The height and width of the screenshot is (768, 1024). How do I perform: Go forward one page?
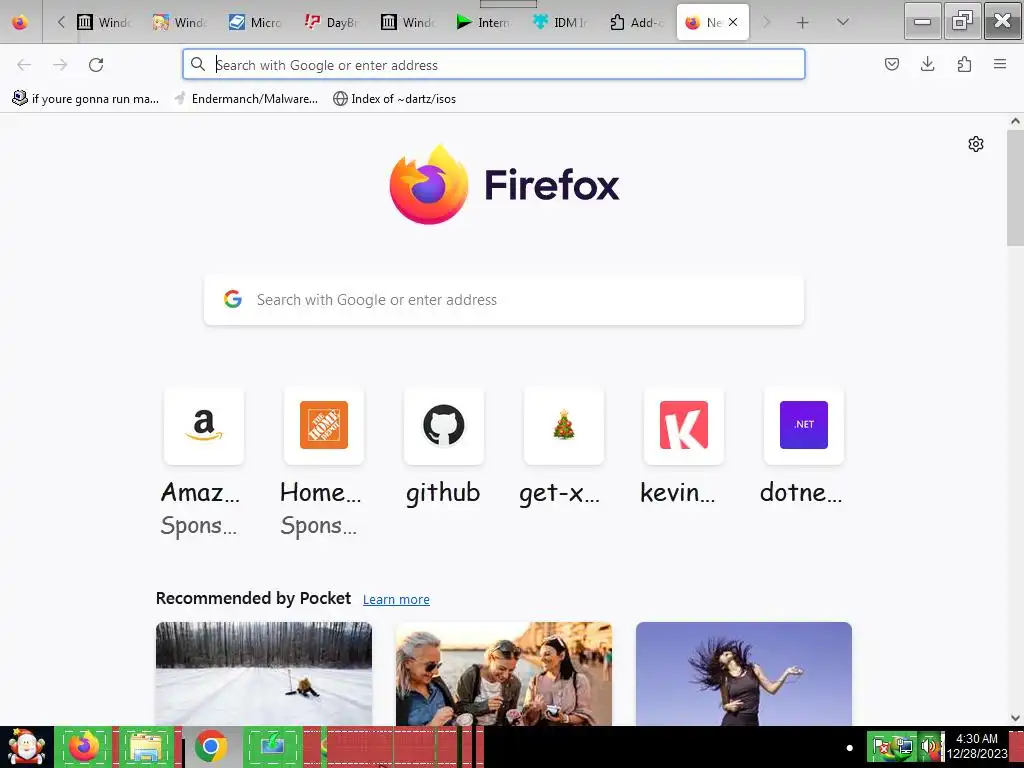[60, 65]
